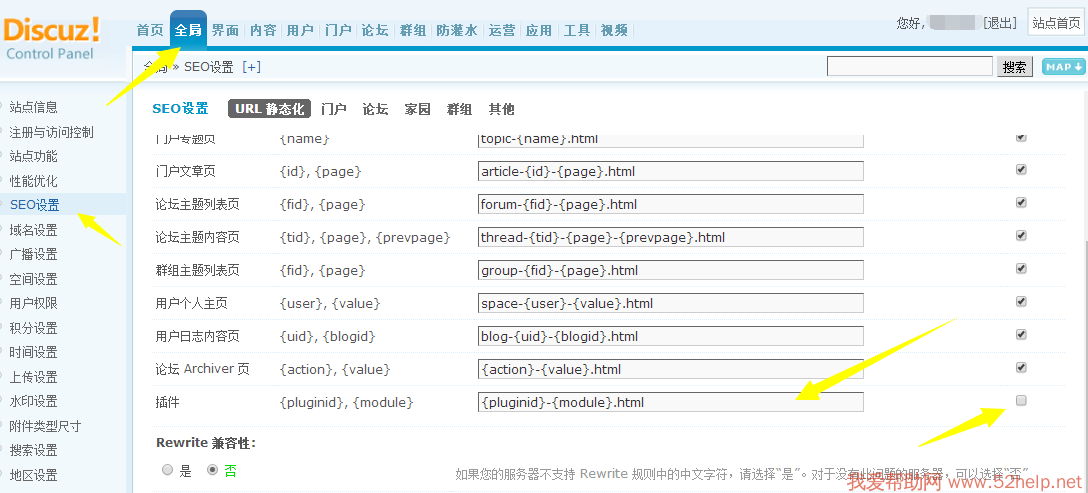
Task: Open 域名设置 in the sidebar
Action: tap(34, 230)
